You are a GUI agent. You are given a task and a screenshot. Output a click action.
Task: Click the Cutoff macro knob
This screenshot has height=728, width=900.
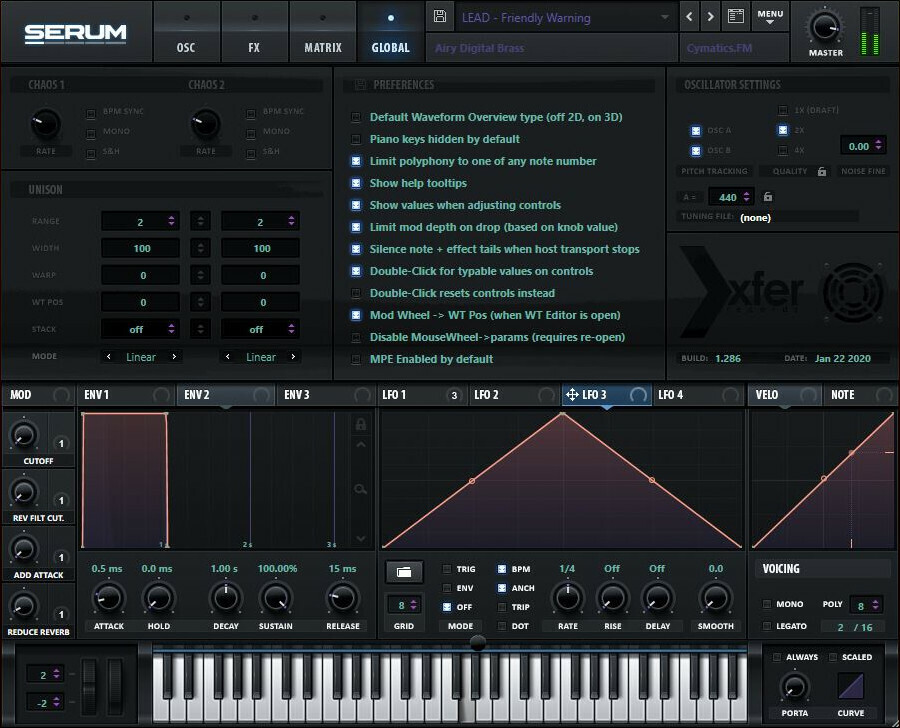tap(24, 436)
